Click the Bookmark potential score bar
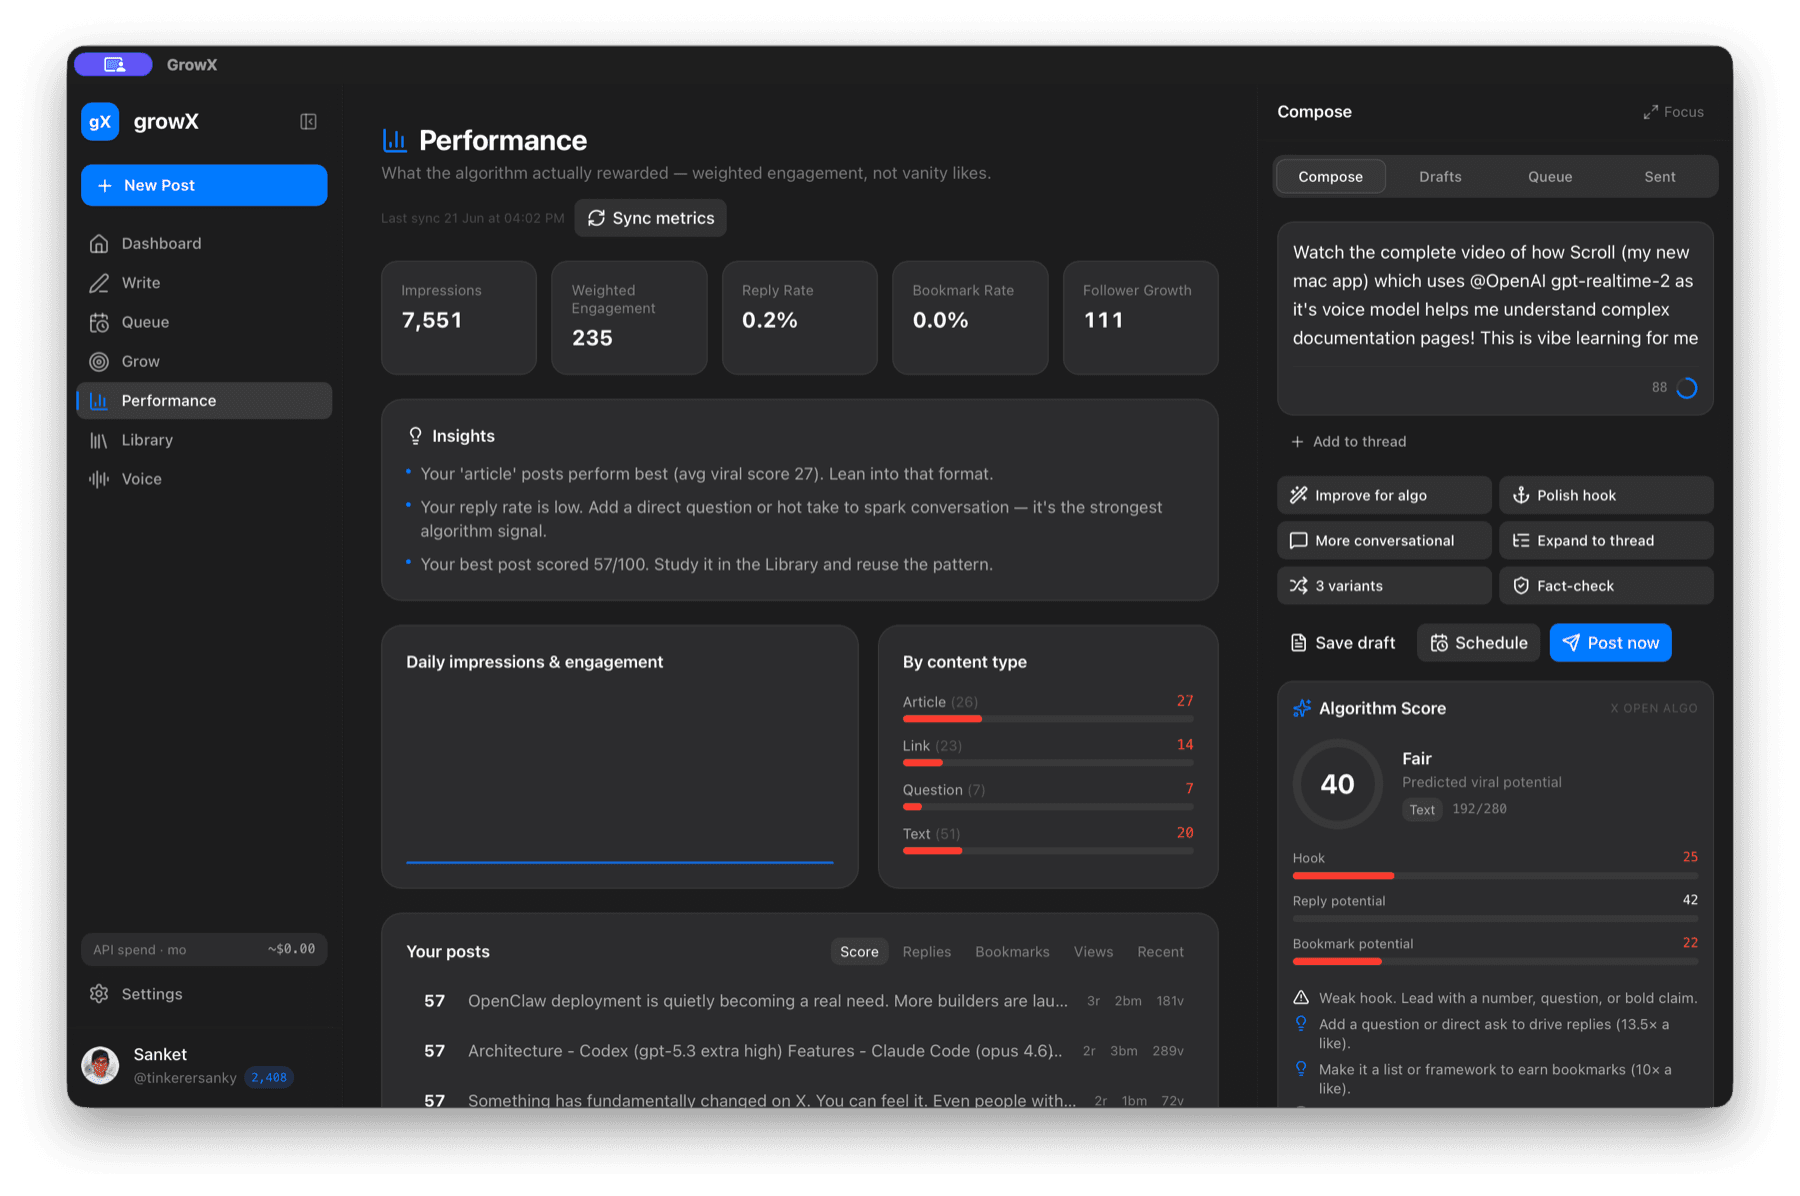The width and height of the screenshot is (1800, 1196). [x=1495, y=961]
